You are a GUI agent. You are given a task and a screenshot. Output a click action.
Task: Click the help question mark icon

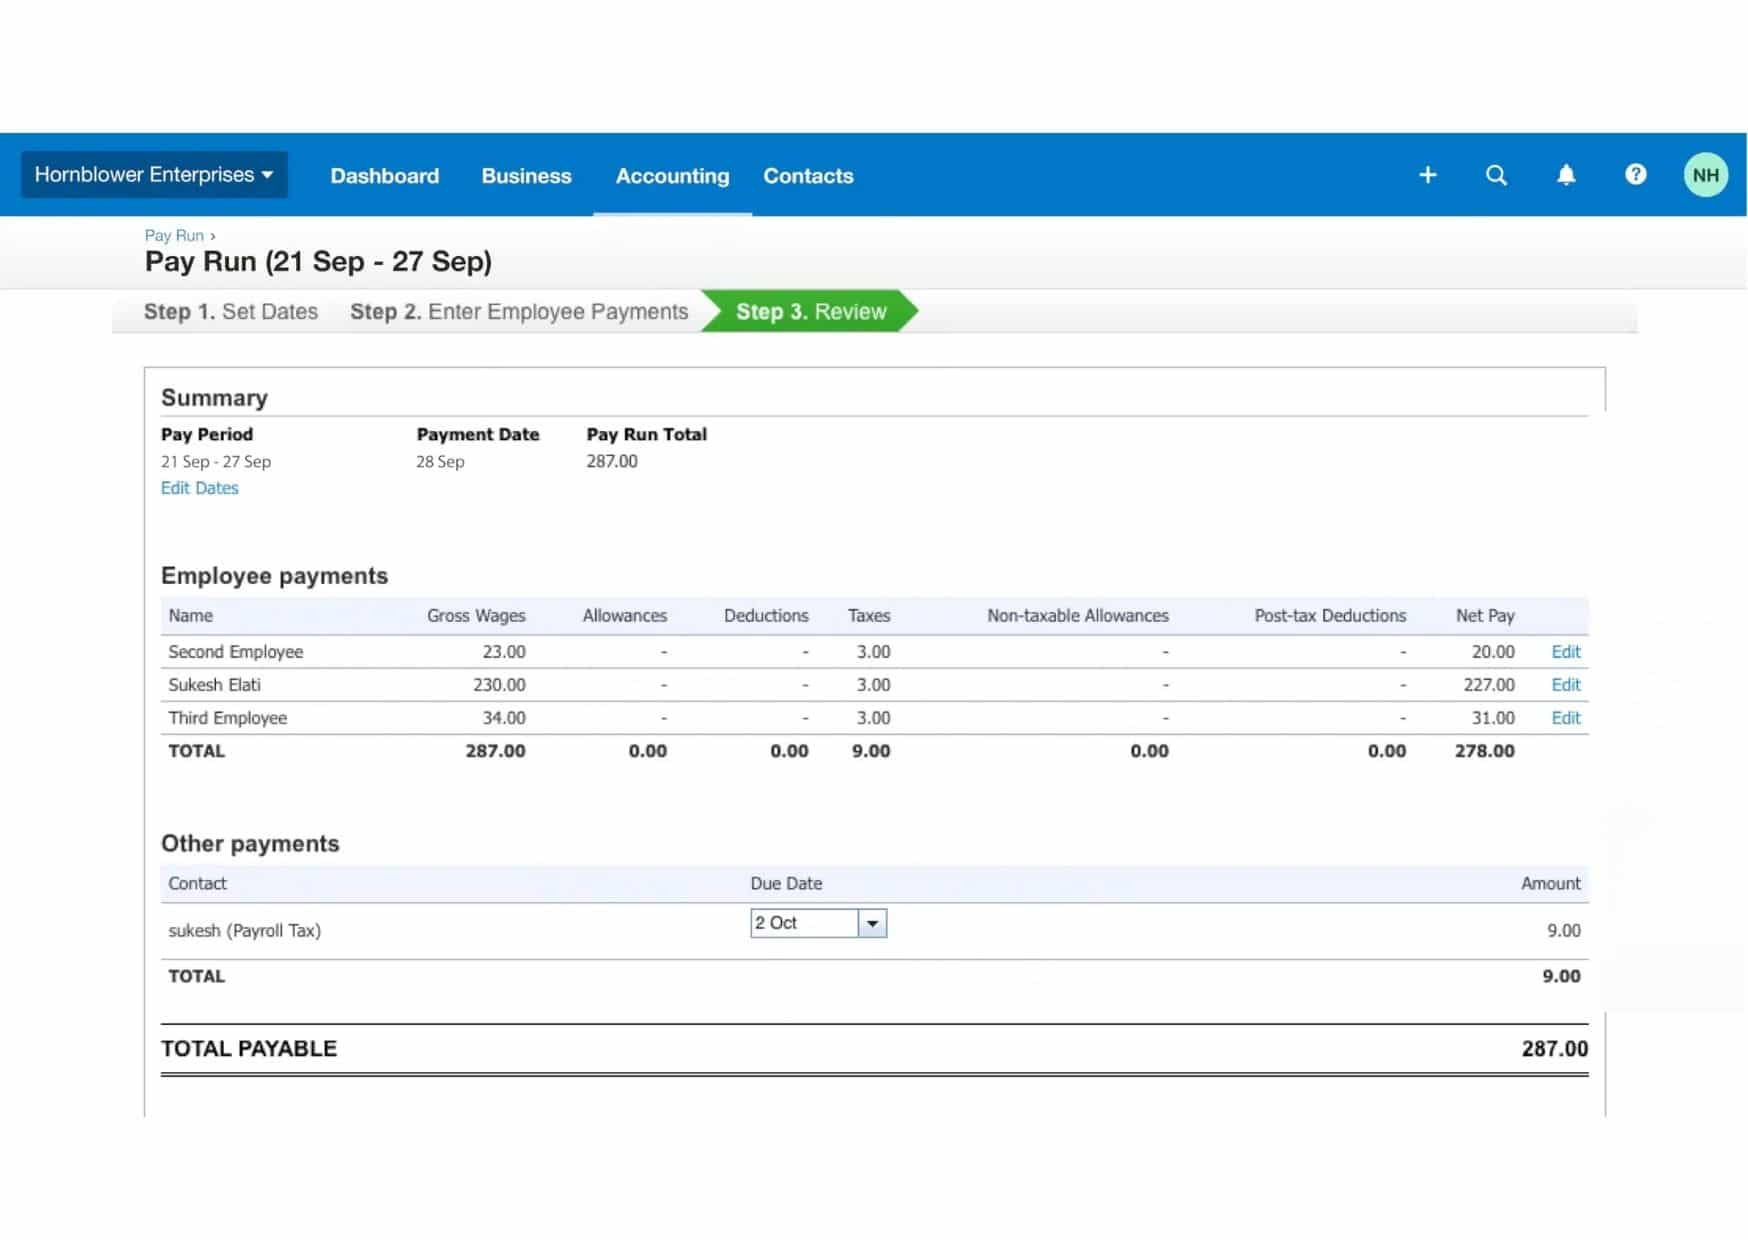[x=1635, y=175]
